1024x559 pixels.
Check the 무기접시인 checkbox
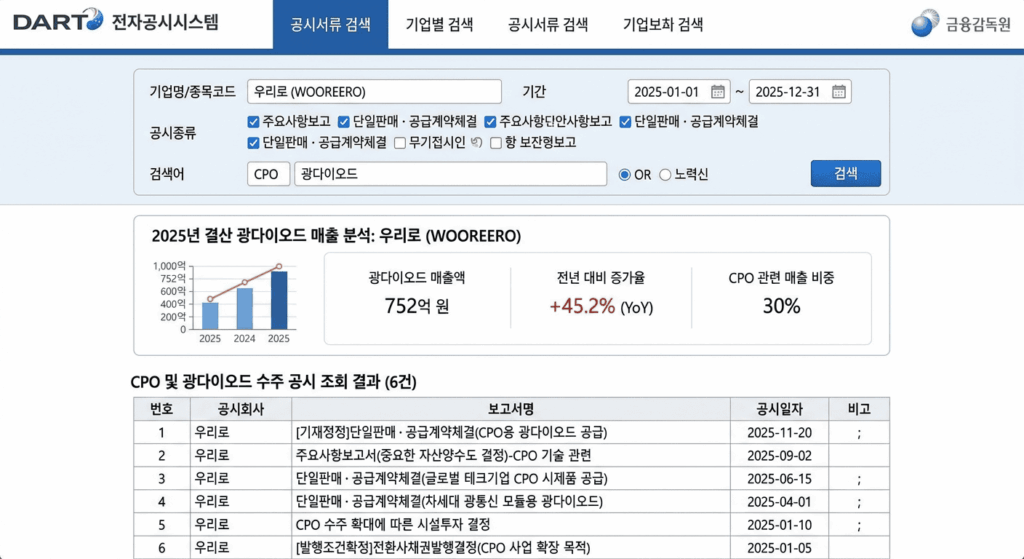tap(400, 142)
